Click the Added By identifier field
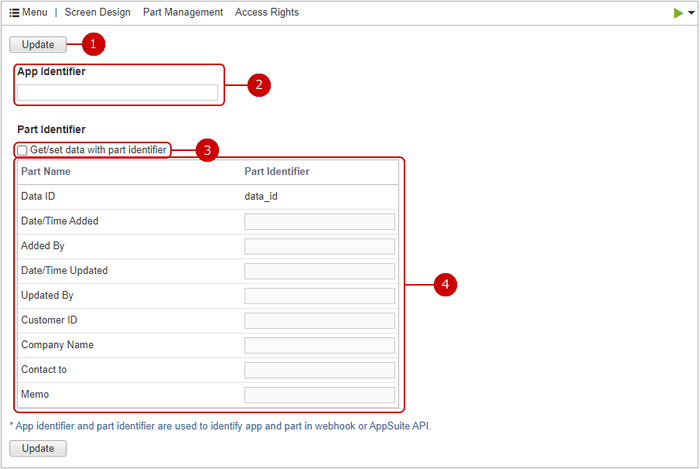Image resolution: width=700 pixels, height=469 pixels. 319,246
